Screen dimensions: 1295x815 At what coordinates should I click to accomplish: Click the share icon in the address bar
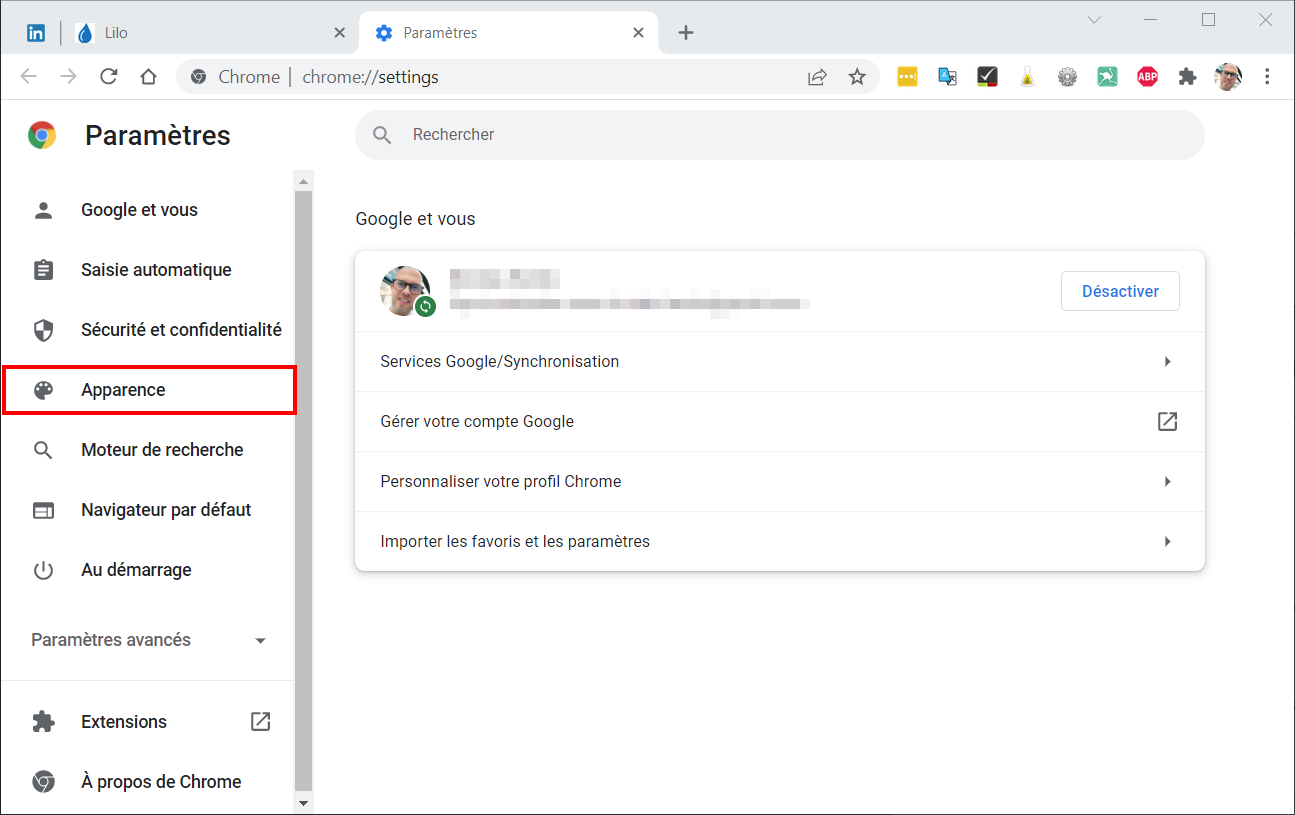tap(817, 77)
